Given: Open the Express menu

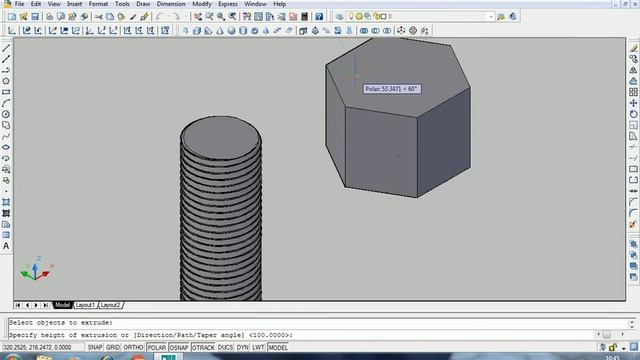Looking at the screenshot, I should tap(228, 4).
